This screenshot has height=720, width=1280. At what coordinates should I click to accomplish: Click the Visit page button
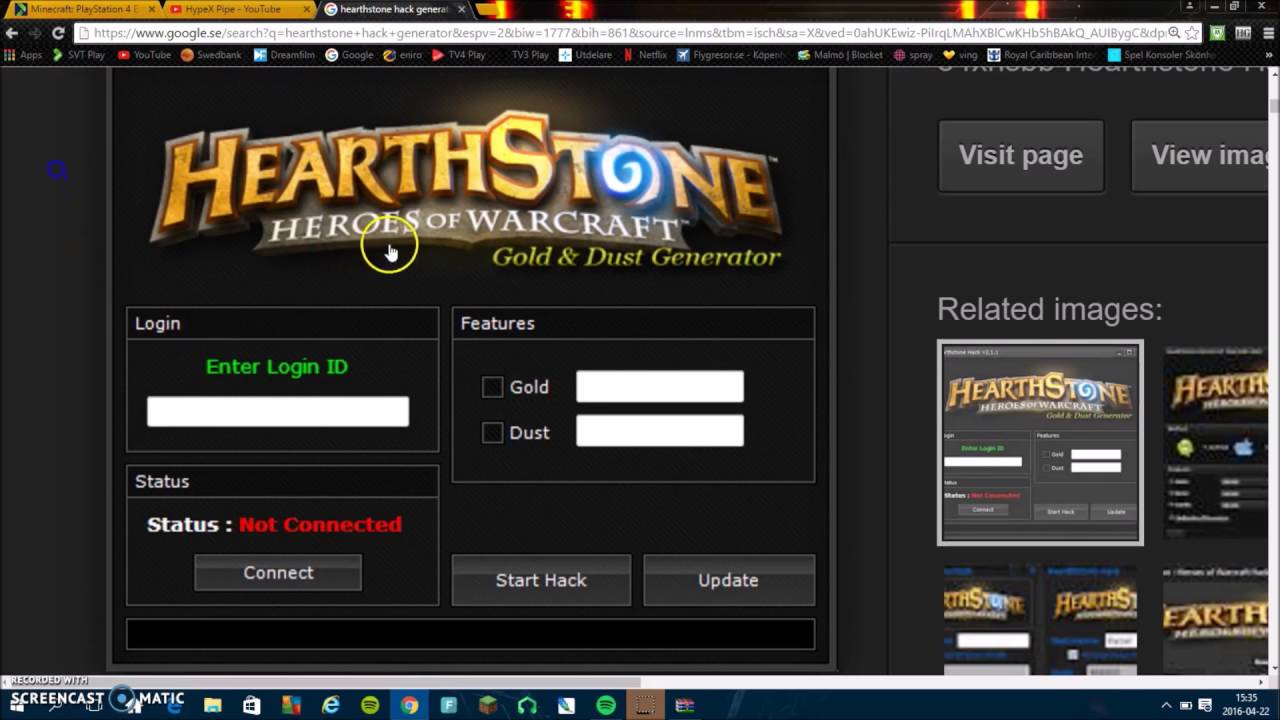click(x=1021, y=155)
